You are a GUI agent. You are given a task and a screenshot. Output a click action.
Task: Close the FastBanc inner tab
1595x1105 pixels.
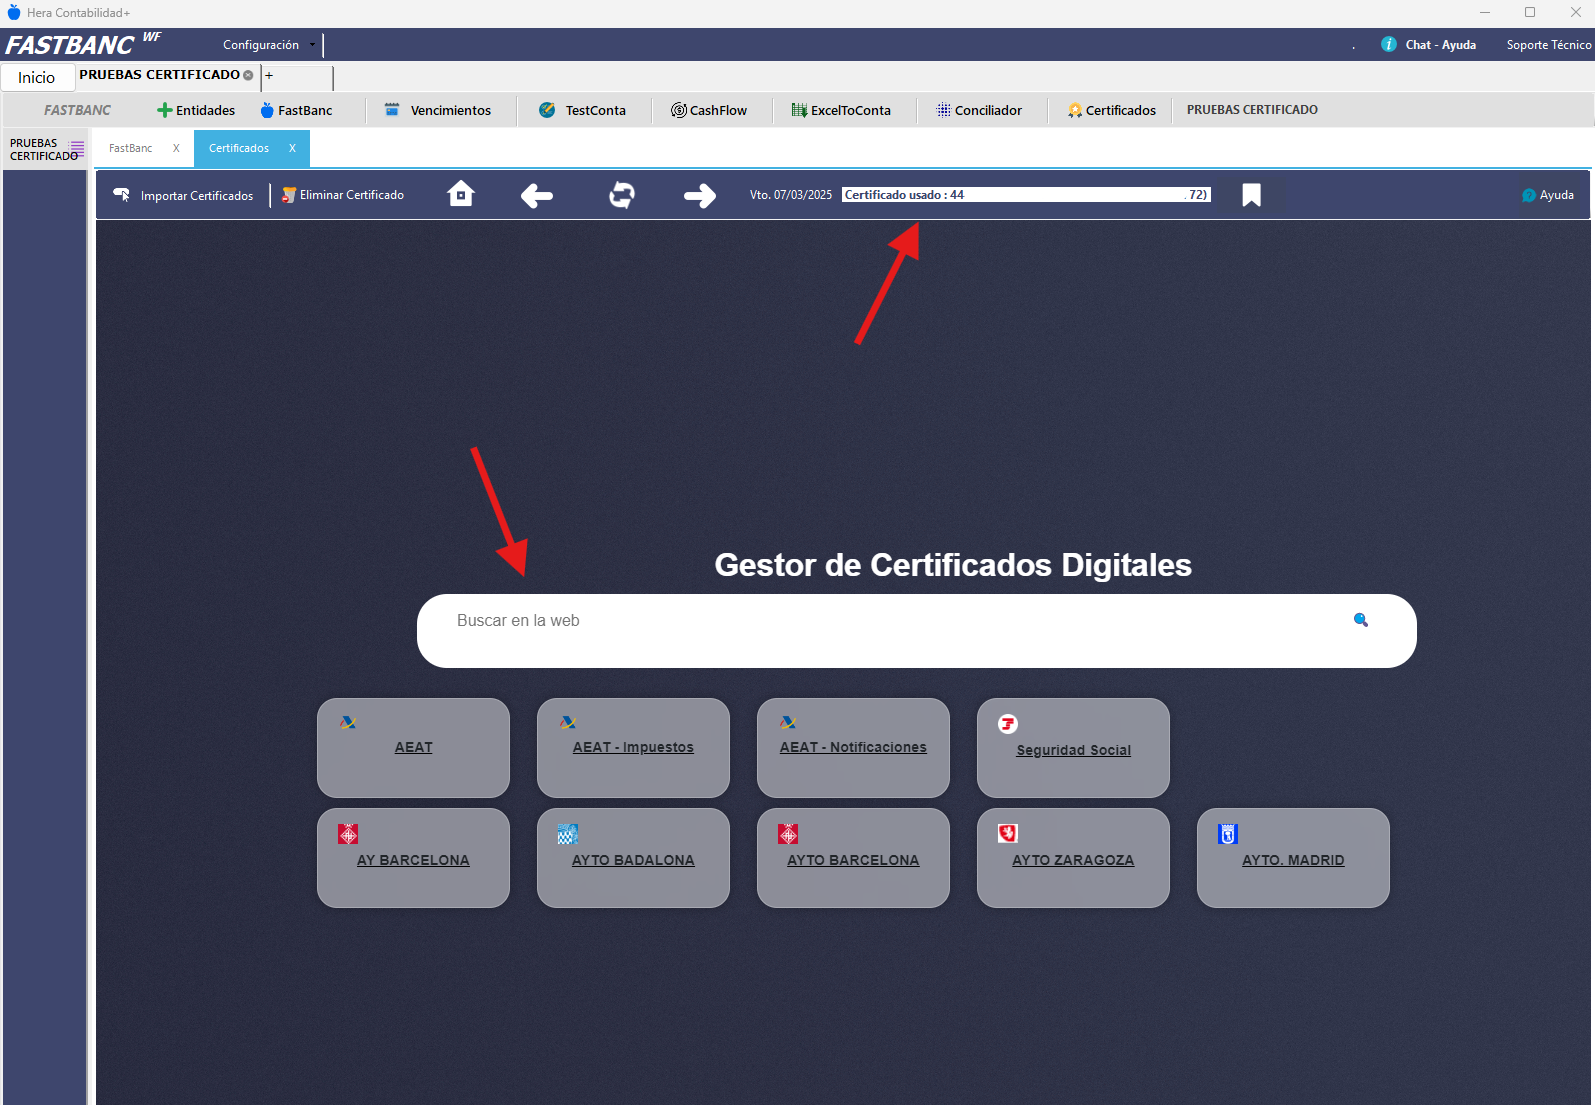176,148
